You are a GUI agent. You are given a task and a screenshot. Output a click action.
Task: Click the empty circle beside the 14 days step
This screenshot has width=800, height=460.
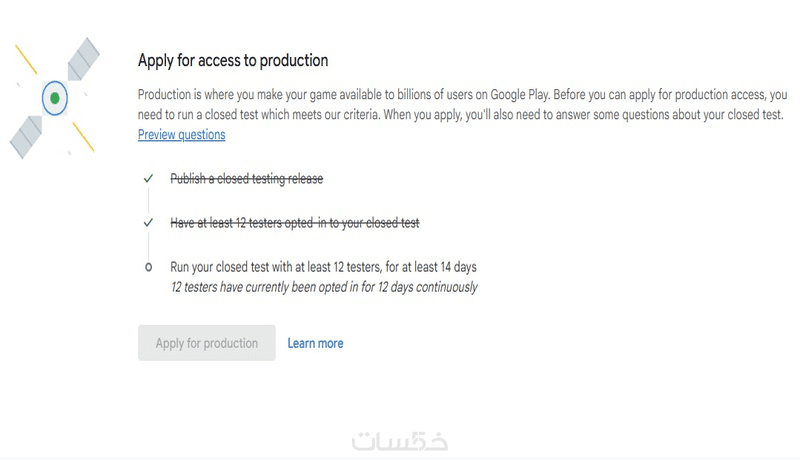point(148,267)
